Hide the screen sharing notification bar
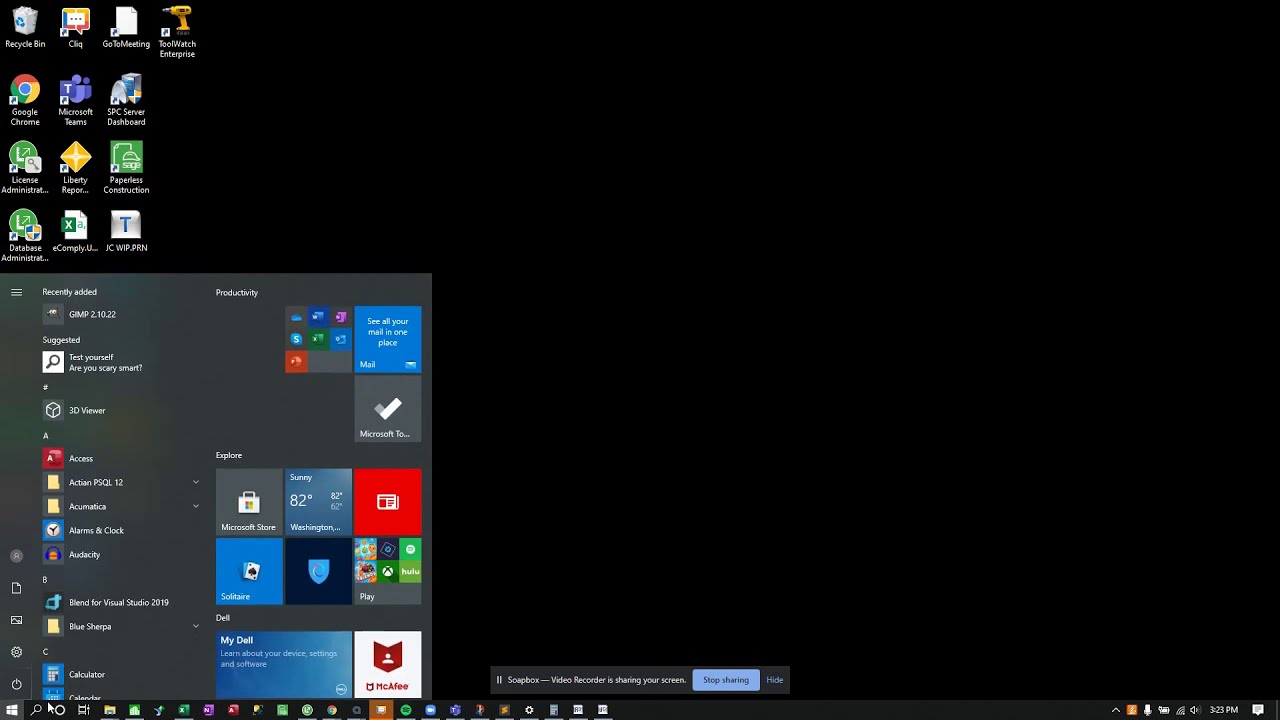Screen dimensions: 1280x720 pos(775,680)
